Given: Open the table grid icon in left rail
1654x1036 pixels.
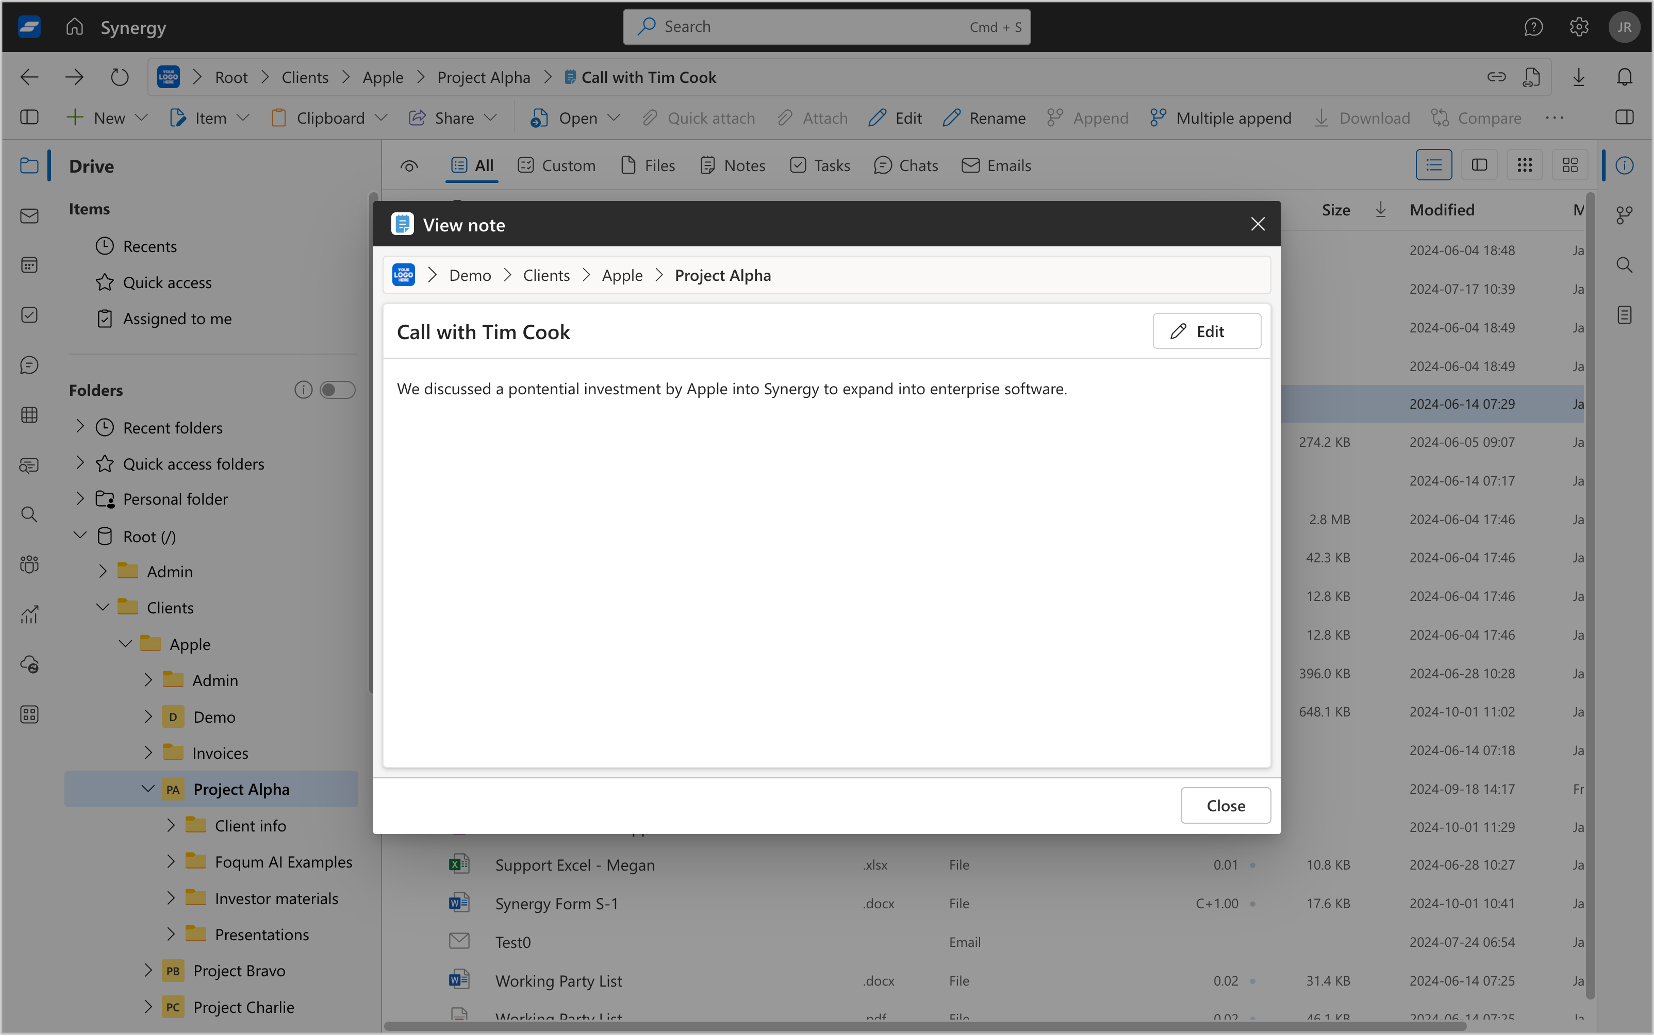Looking at the screenshot, I should tap(30, 415).
